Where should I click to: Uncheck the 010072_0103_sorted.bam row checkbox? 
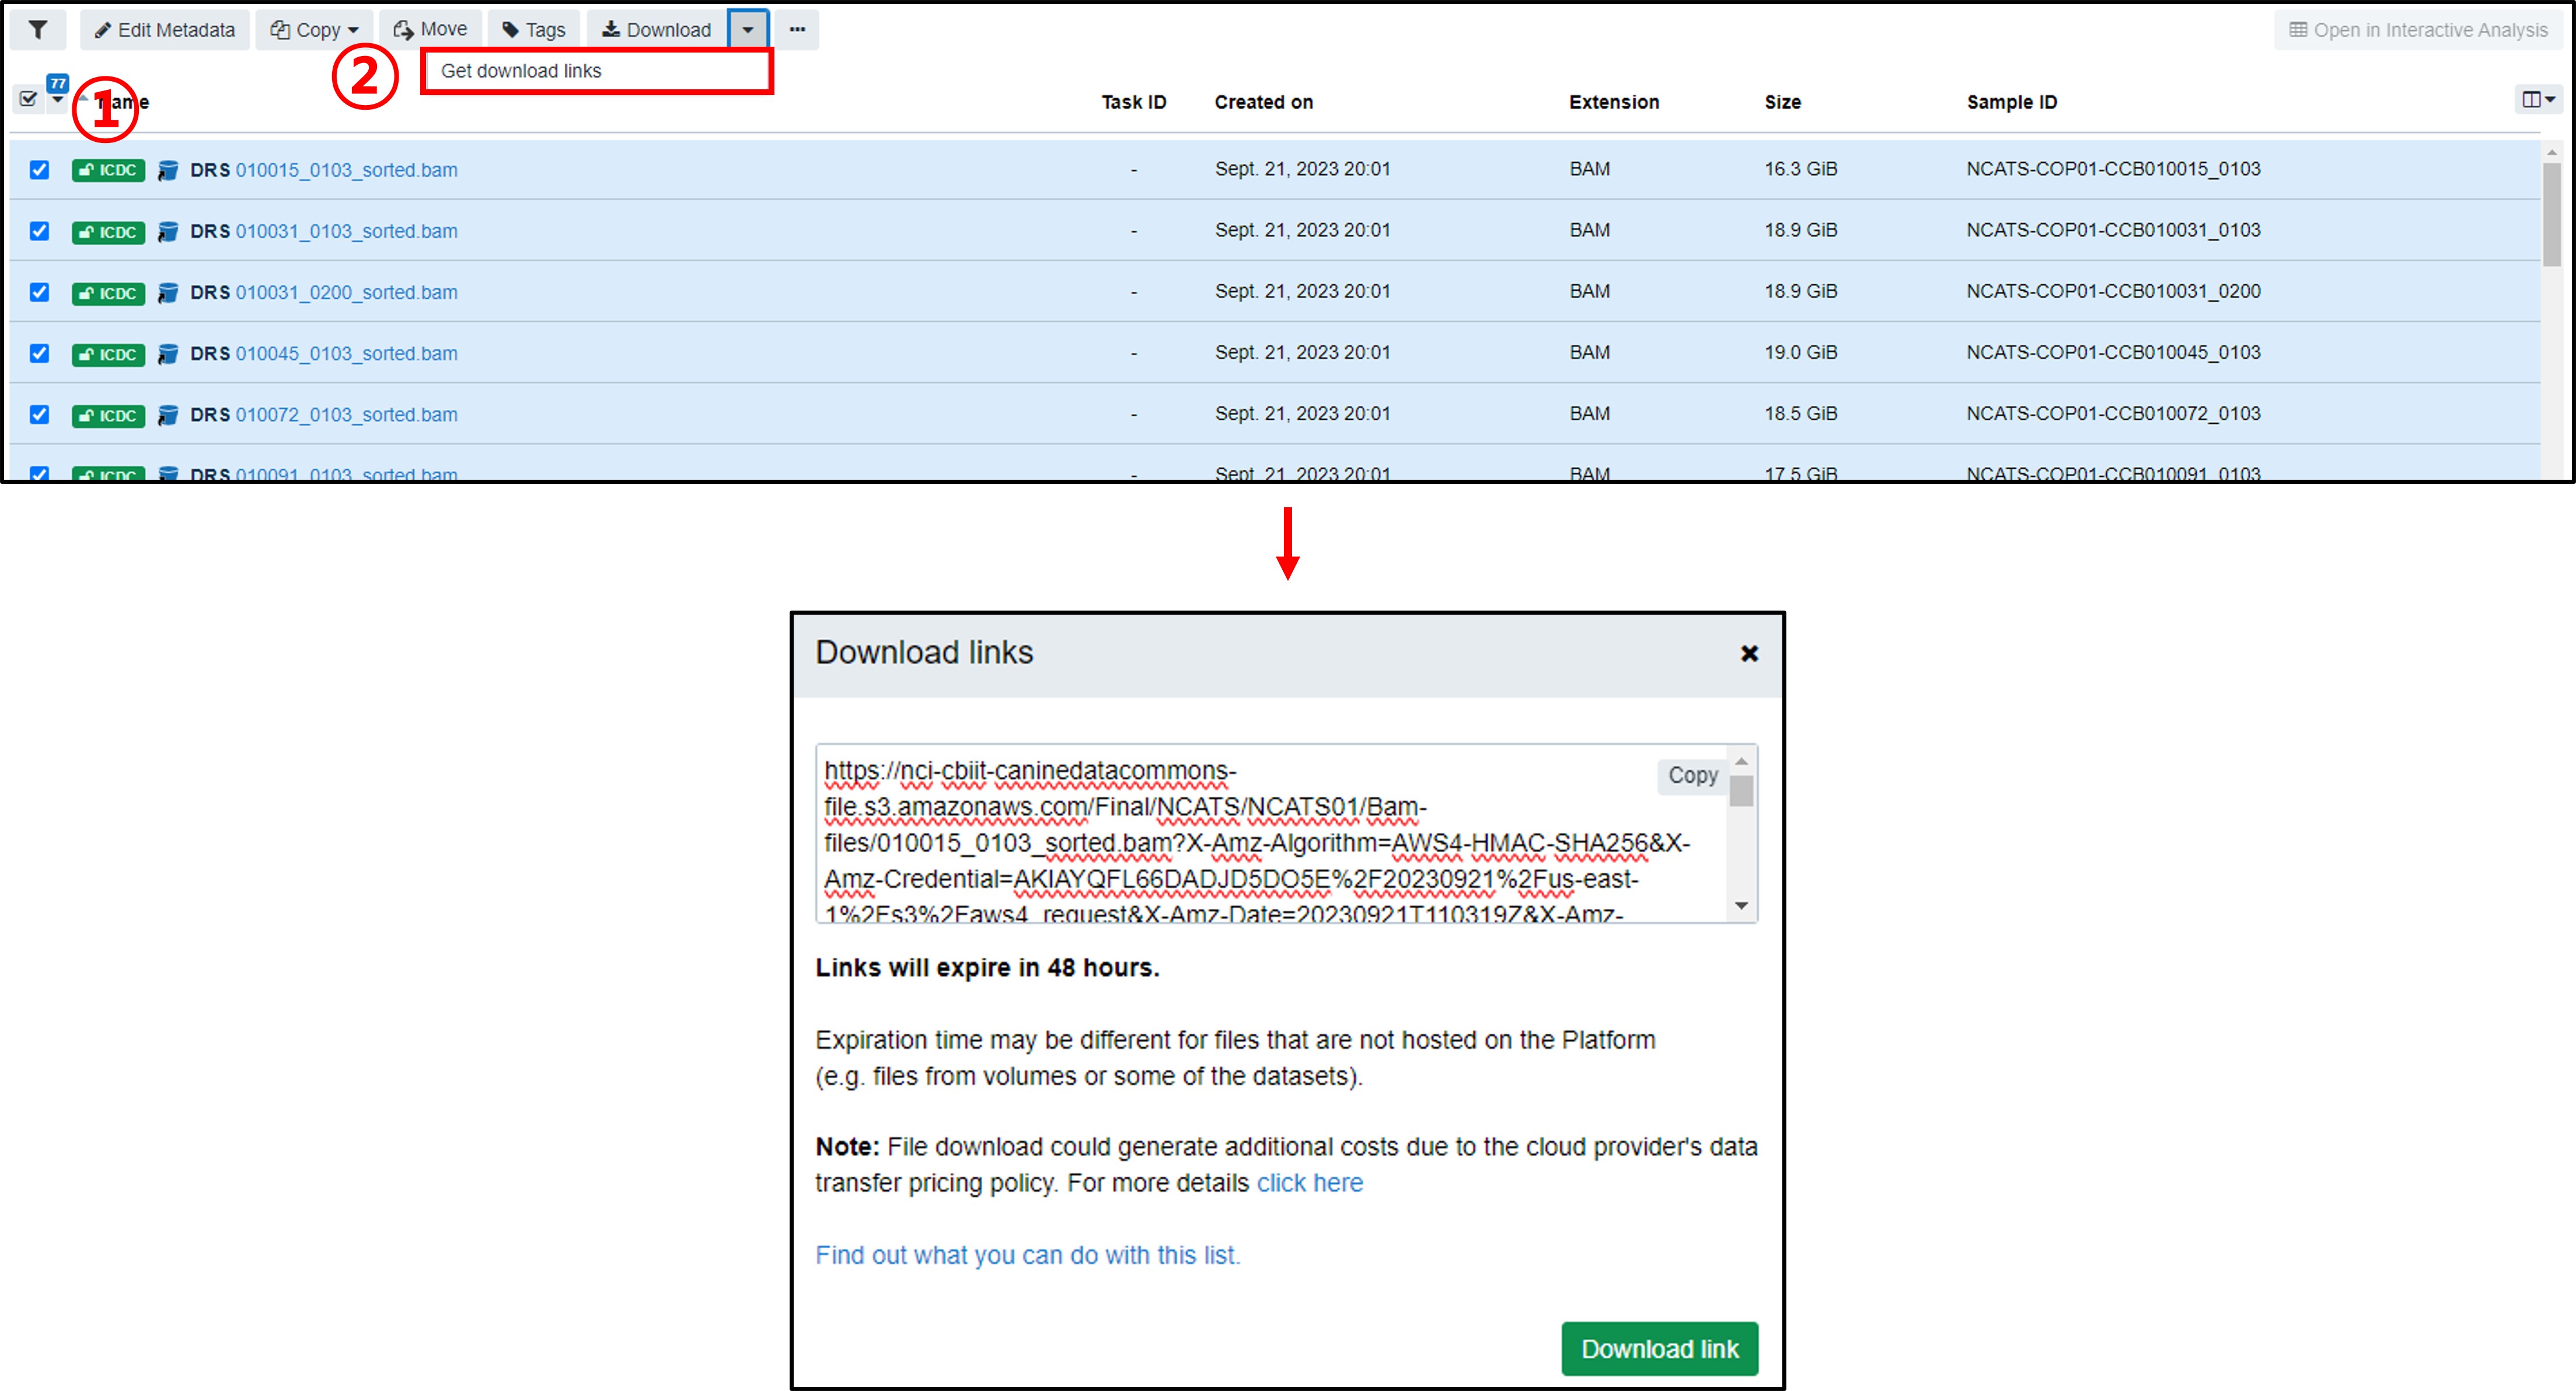click(39, 414)
